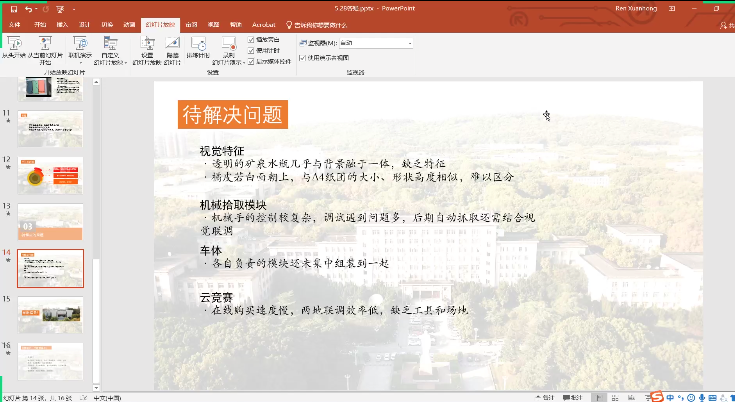Open Comments (批注) pane from status bar
This screenshot has width=735, height=402.
click(573, 398)
